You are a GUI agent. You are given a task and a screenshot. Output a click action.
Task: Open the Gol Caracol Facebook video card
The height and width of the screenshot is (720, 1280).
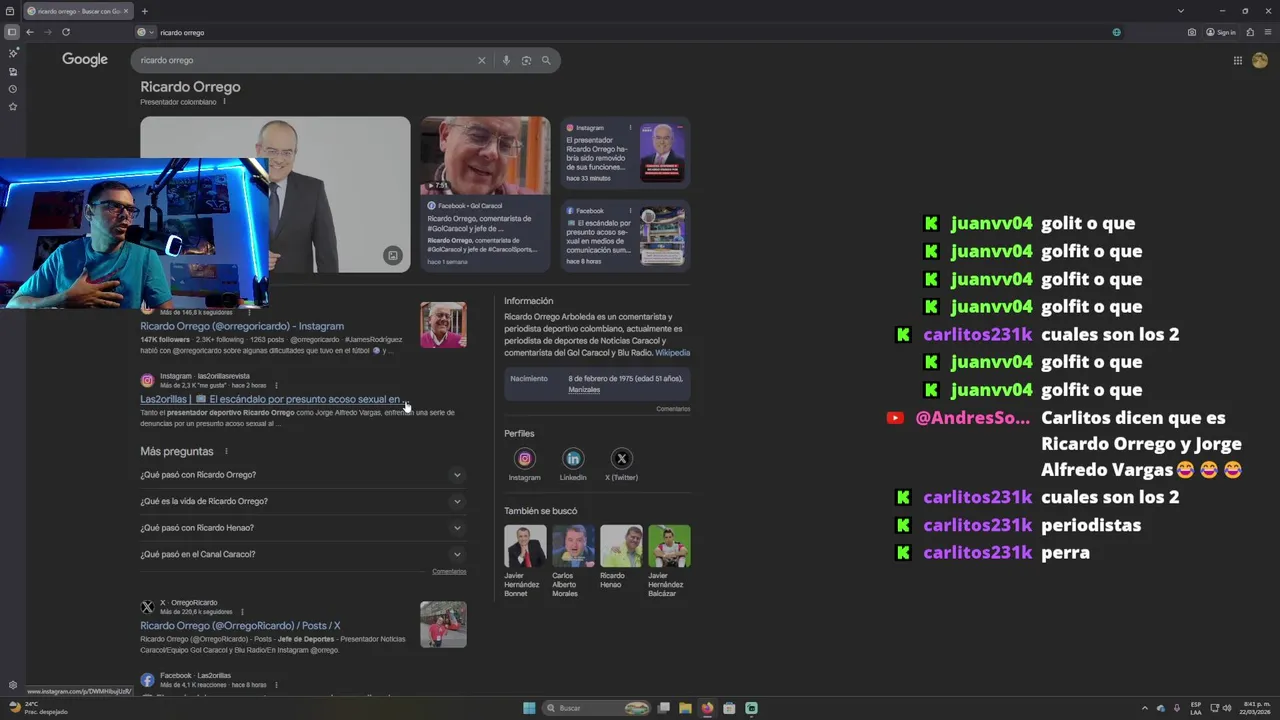(x=485, y=194)
